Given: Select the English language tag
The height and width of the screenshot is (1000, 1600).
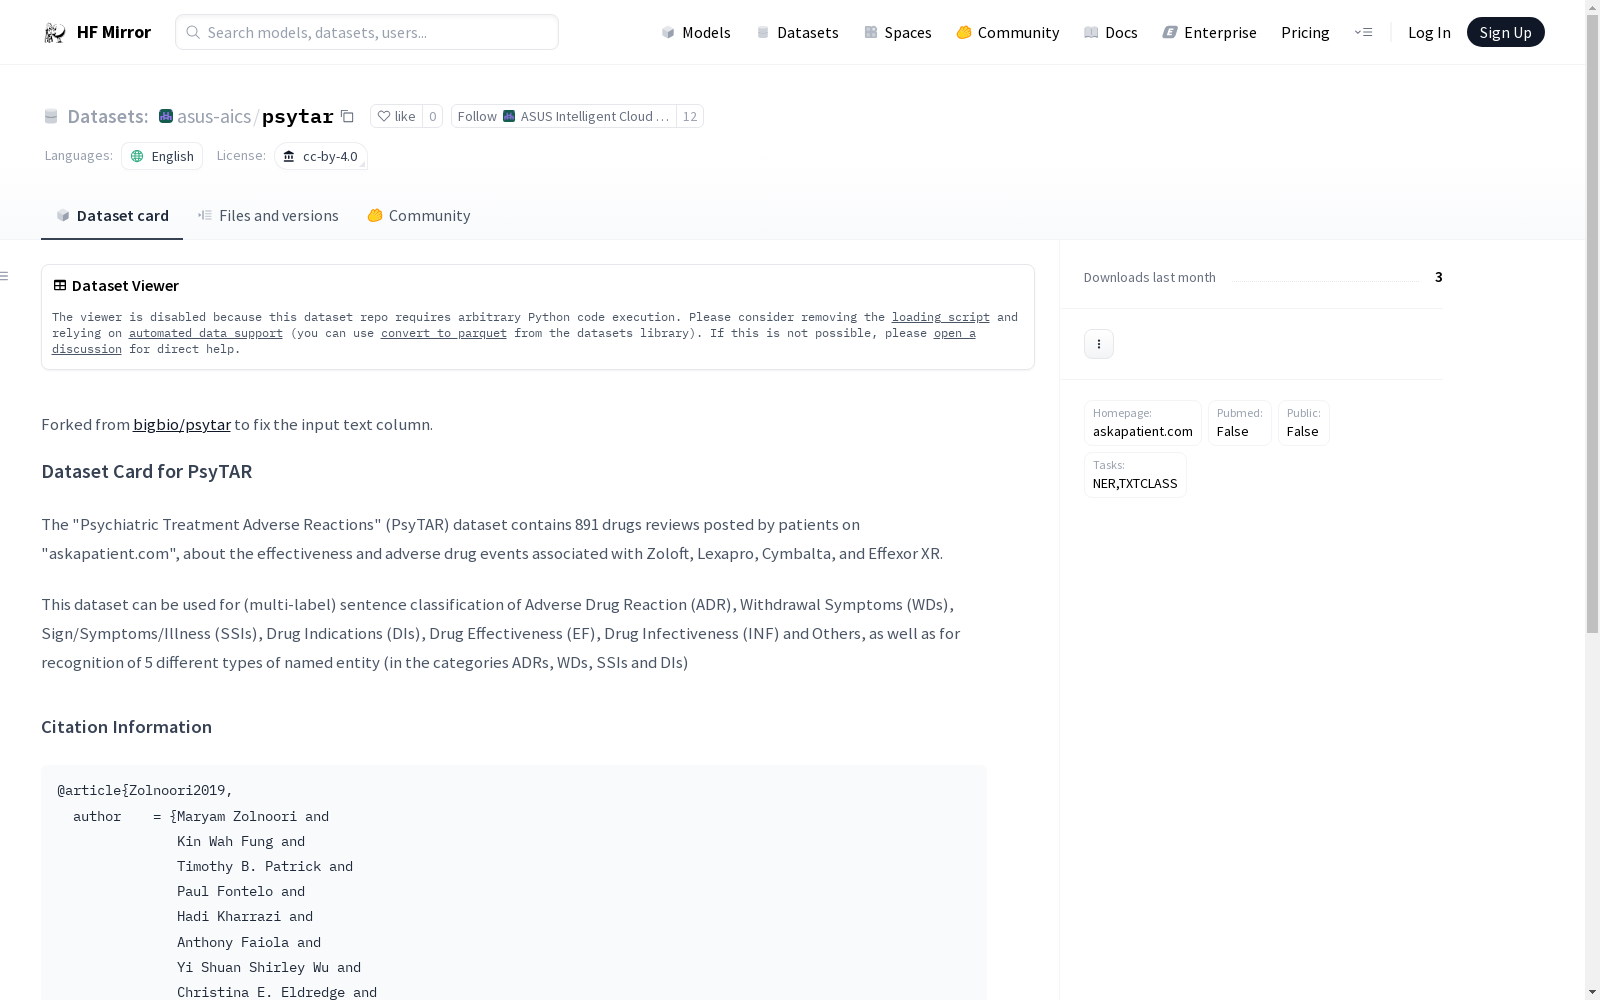Looking at the screenshot, I should (x=162, y=156).
